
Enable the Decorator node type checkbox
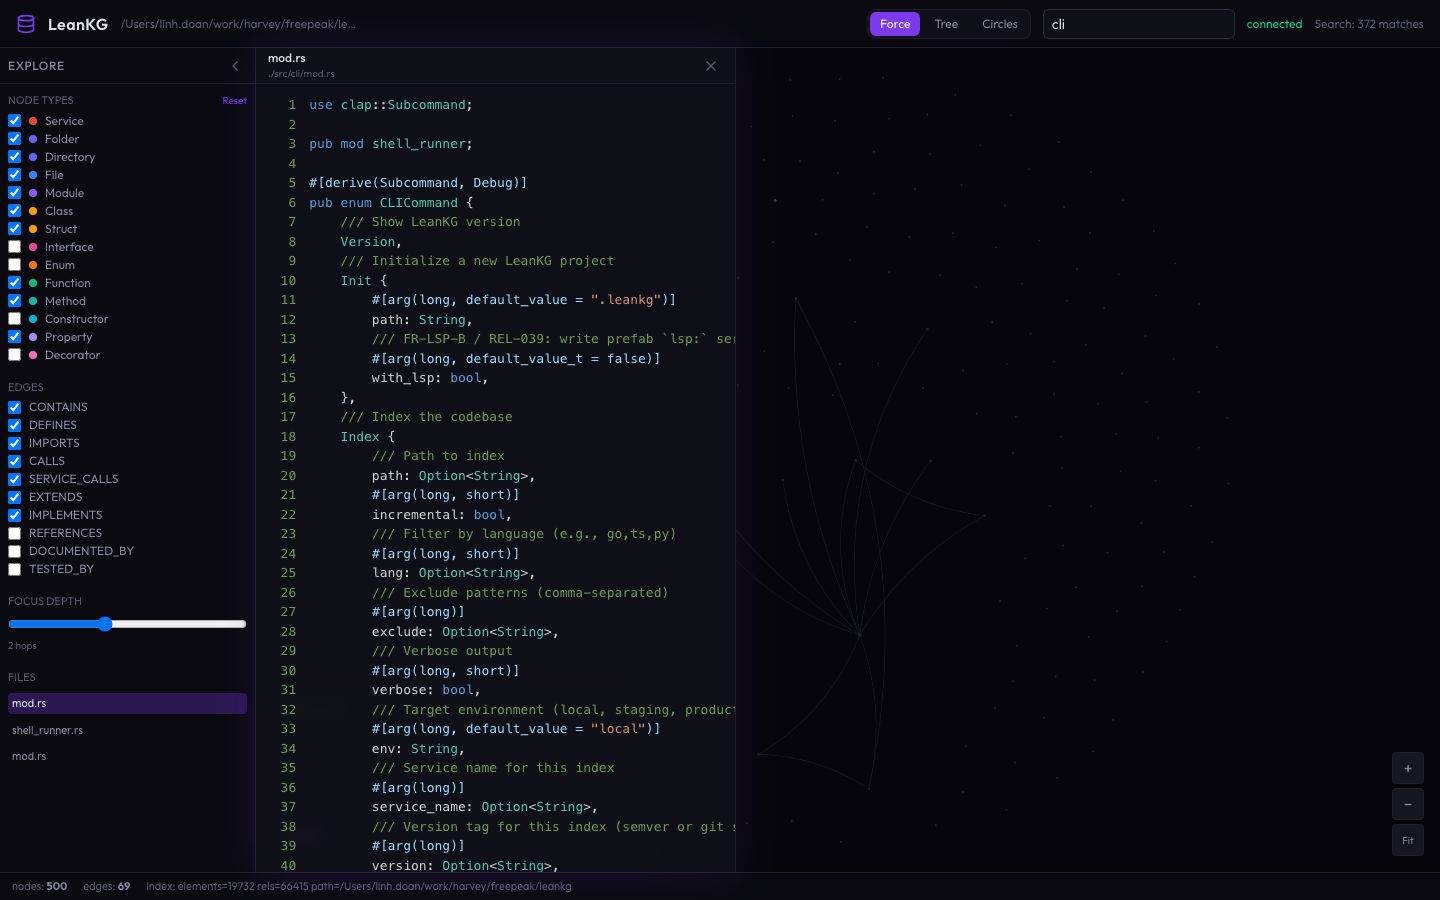14,355
